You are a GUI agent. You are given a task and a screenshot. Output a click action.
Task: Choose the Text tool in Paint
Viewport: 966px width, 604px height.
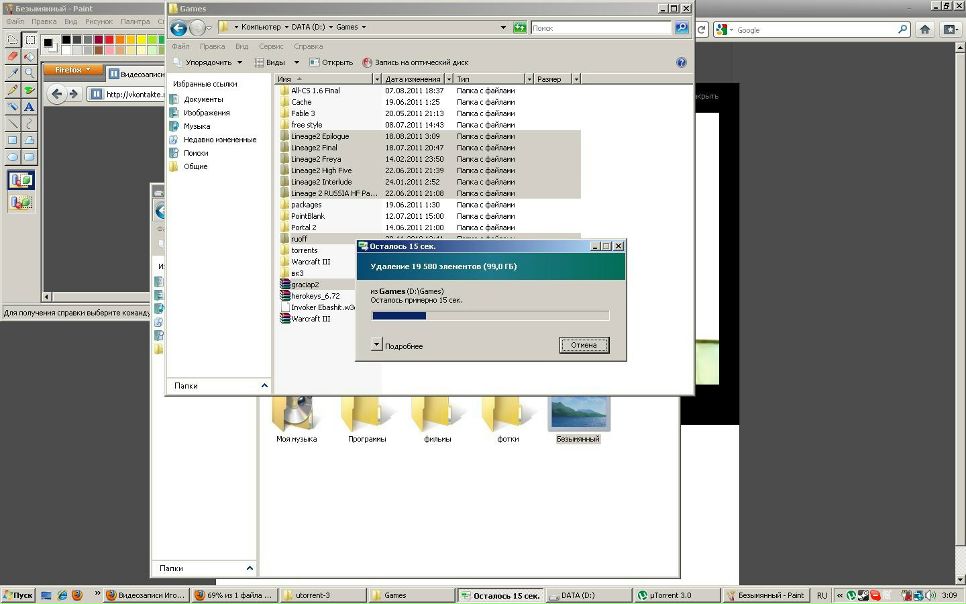[x=29, y=107]
